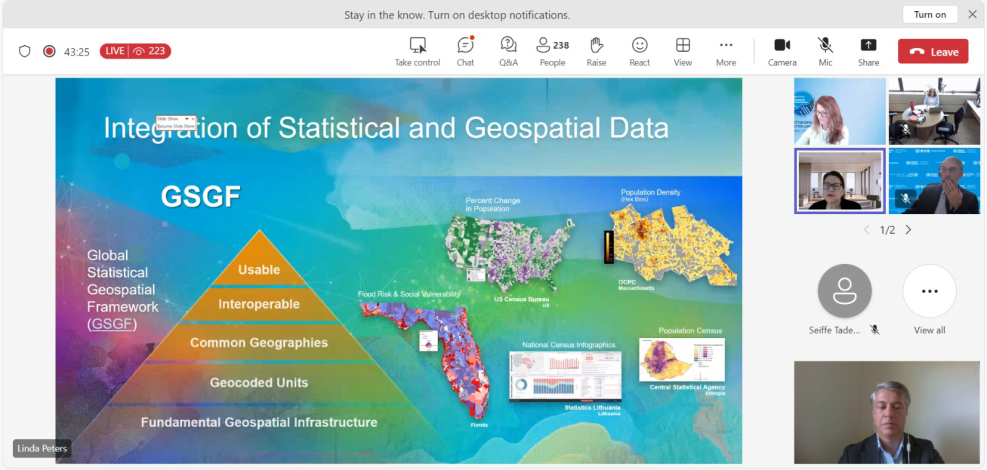Image resolution: width=987 pixels, height=470 pixels.
Task: Click the GSGF link on slide
Action: (112, 324)
